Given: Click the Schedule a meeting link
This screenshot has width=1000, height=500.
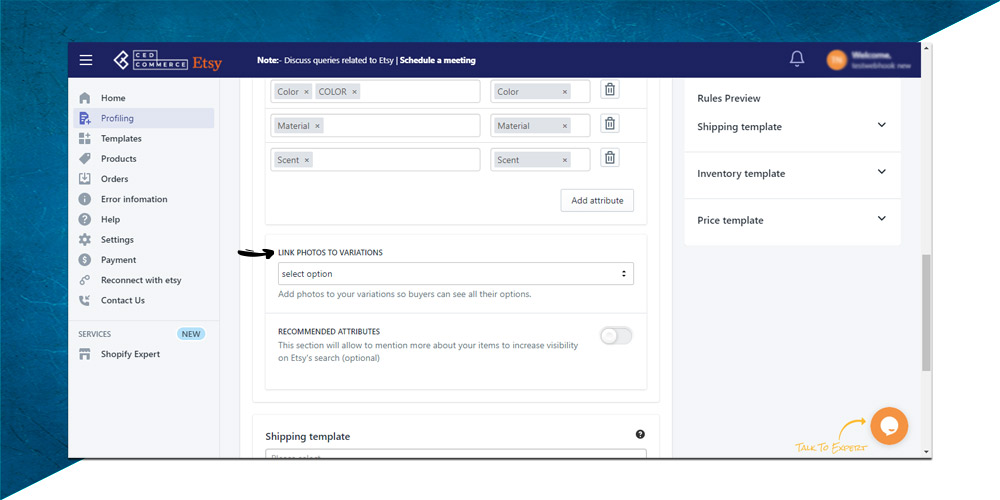Looking at the screenshot, I should tap(438, 61).
